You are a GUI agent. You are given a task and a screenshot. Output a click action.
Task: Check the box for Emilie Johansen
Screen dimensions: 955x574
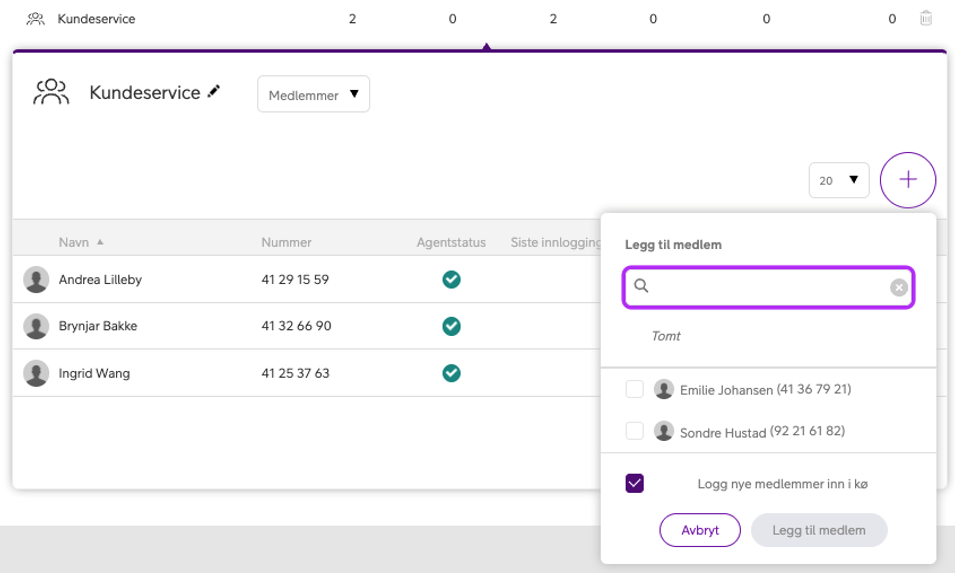(634, 389)
